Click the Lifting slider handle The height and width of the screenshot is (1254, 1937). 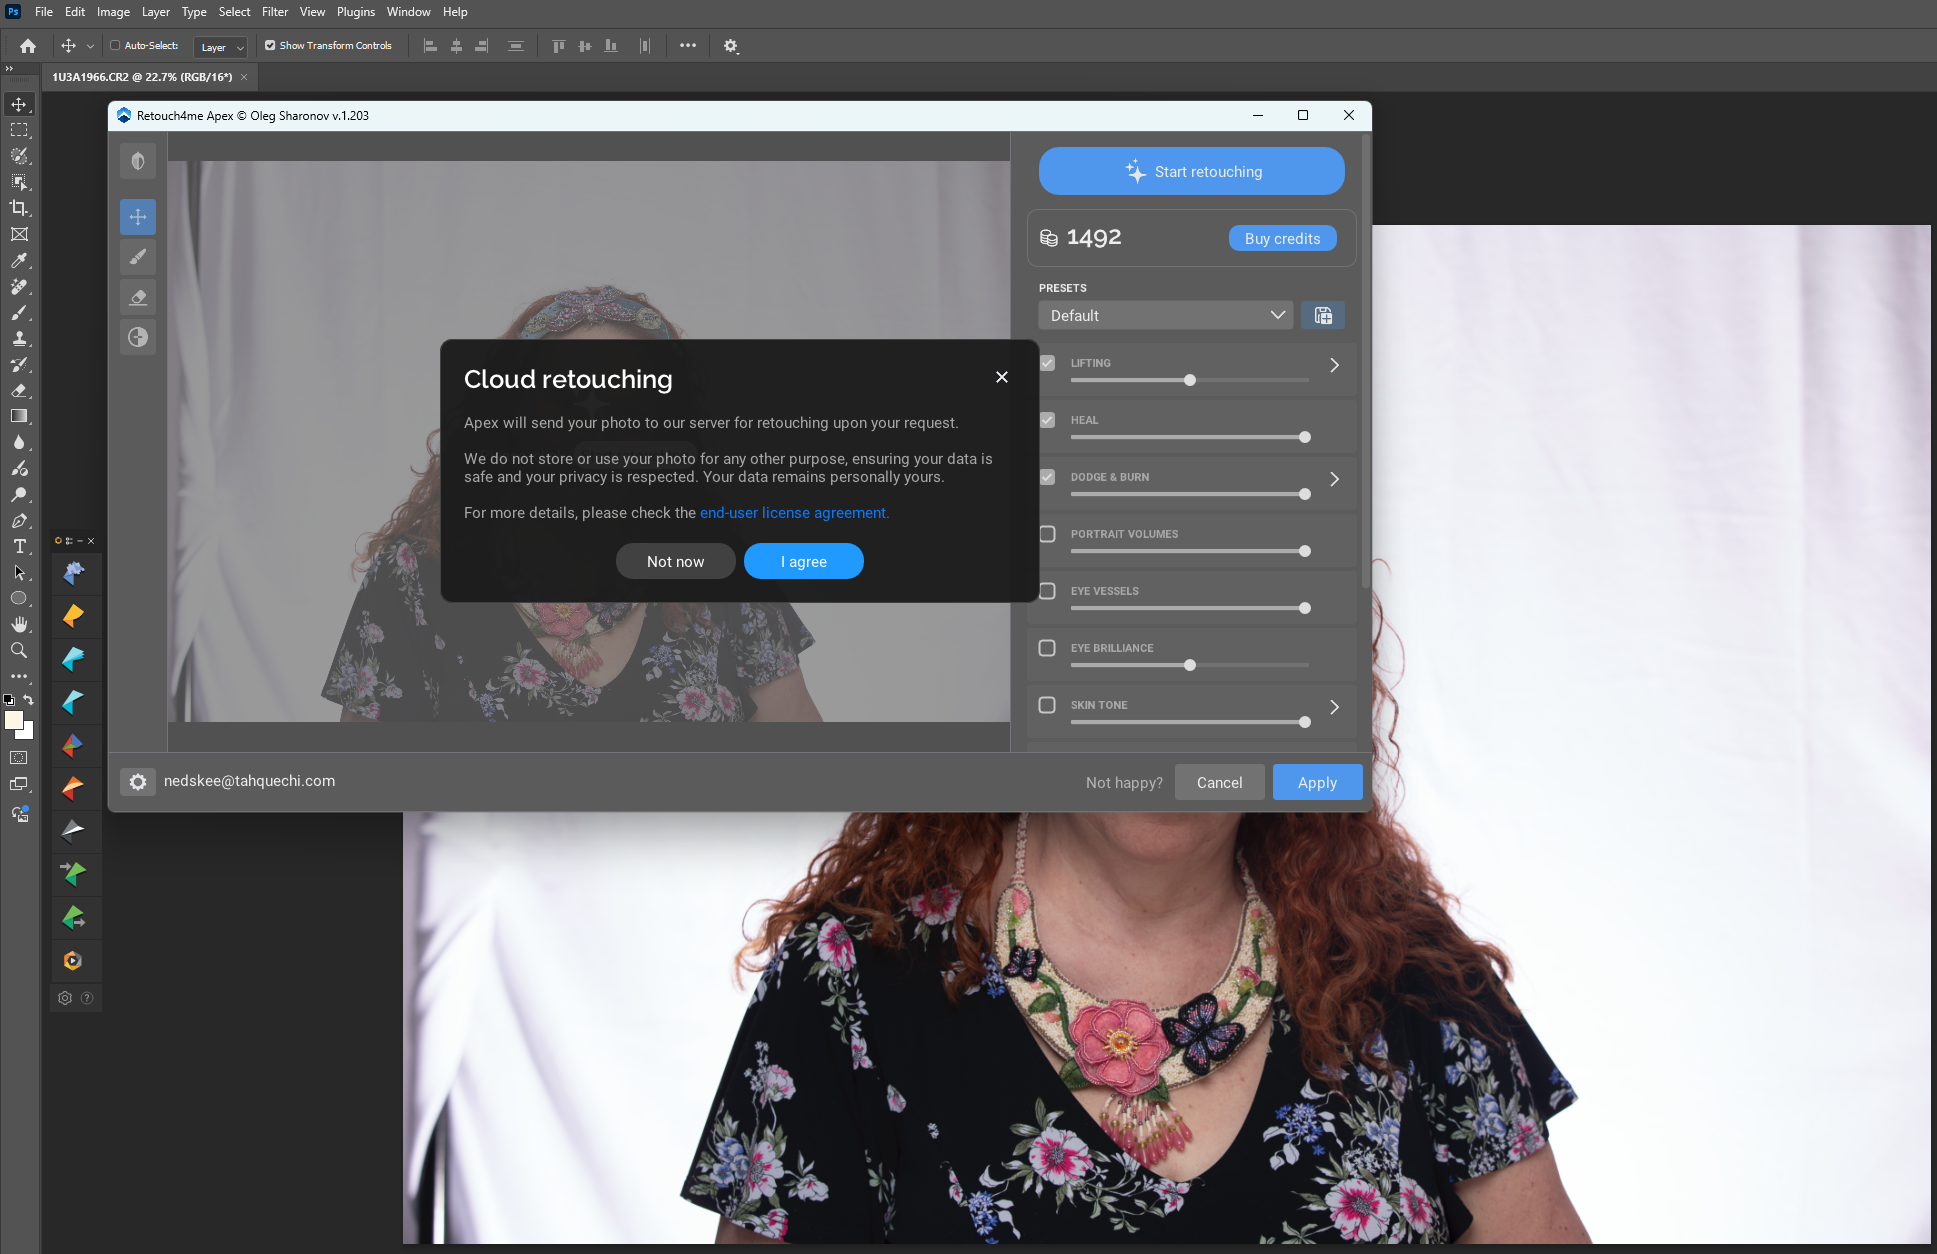[x=1190, y=380]
